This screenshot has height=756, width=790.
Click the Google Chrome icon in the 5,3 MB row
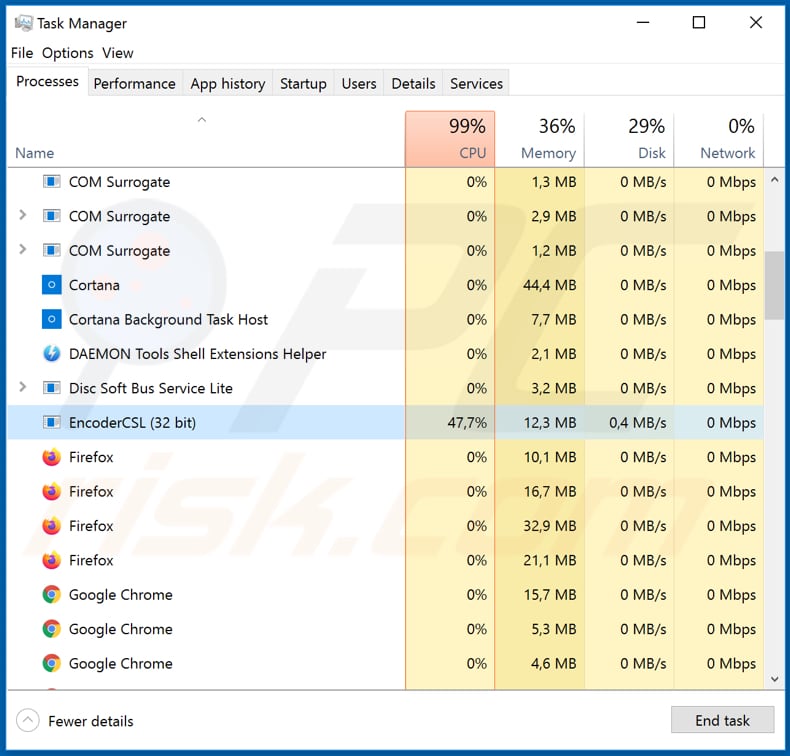pos(51,629)
